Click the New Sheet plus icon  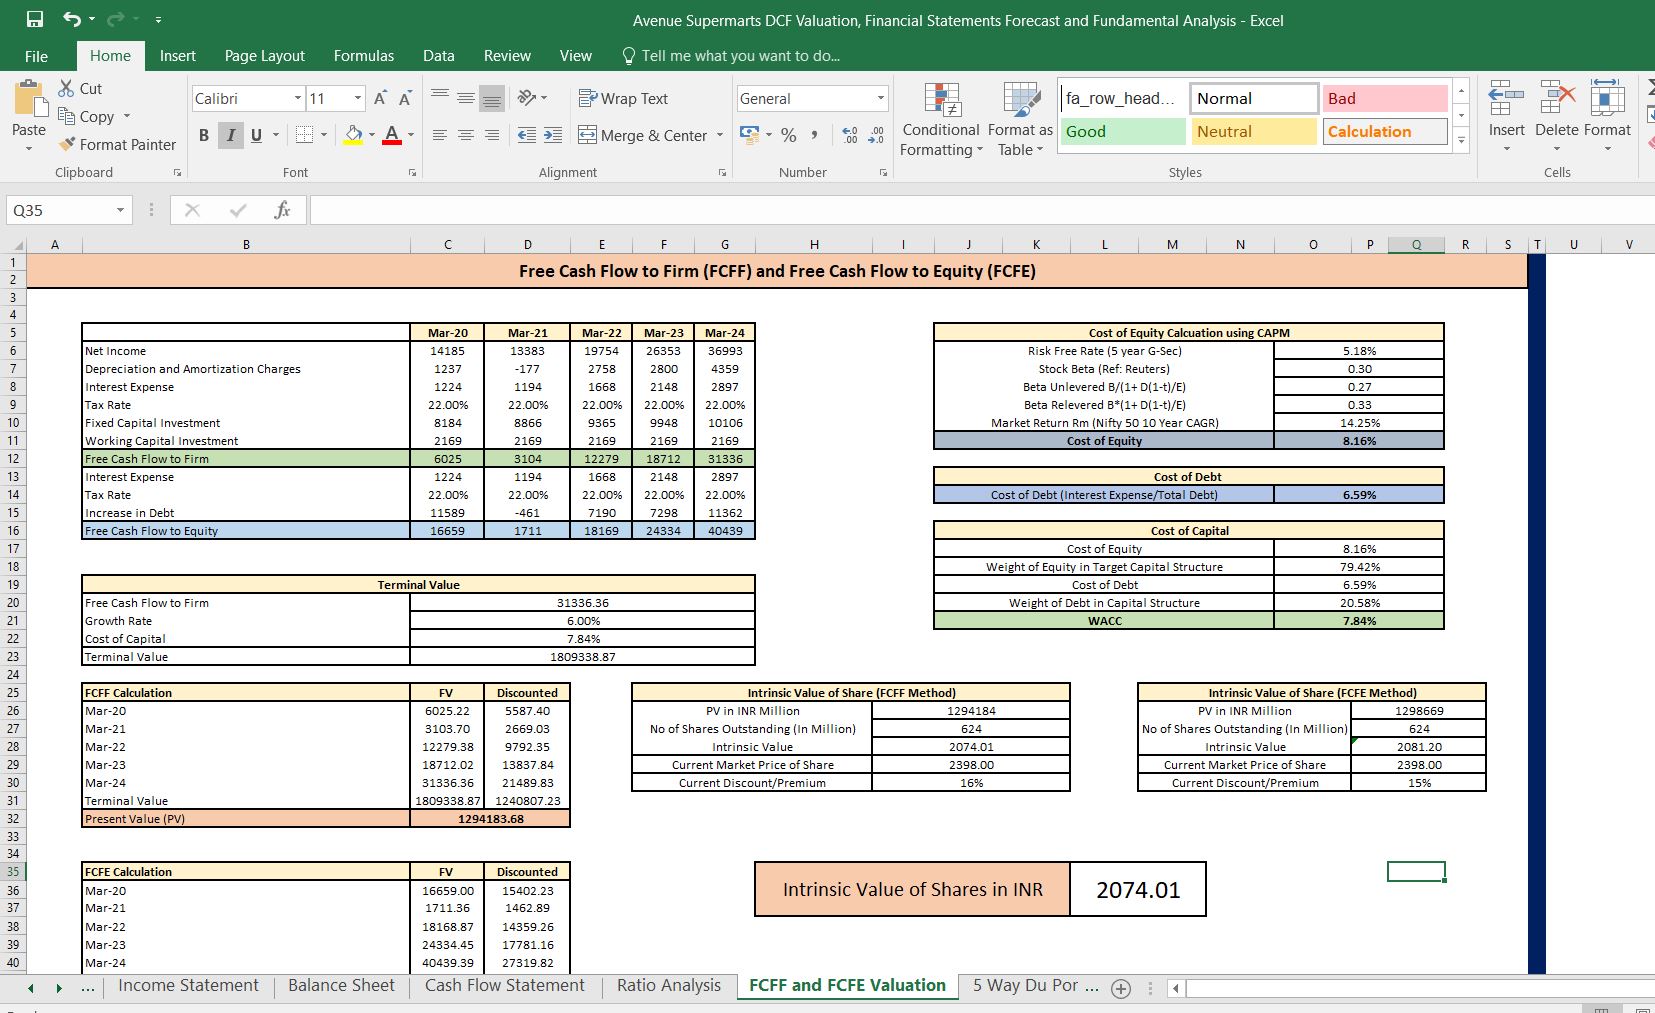[1121, 988]
